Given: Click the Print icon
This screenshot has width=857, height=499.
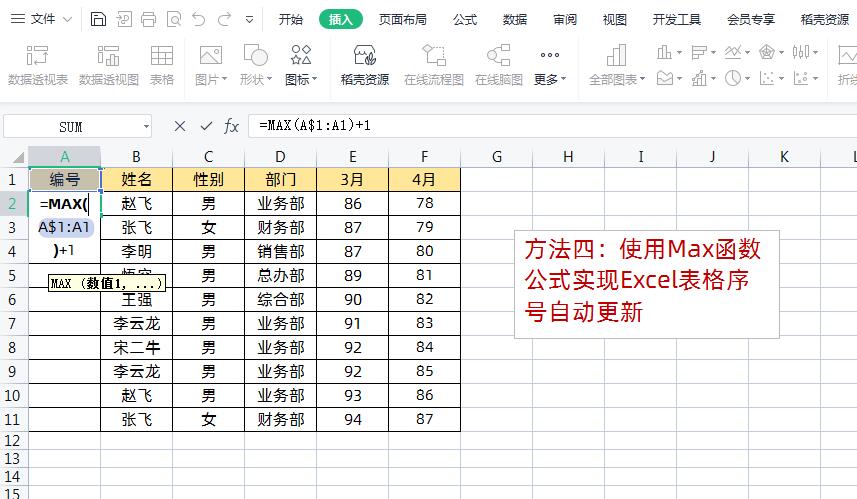Looking at the screenshot, I should tap(148, 20).
